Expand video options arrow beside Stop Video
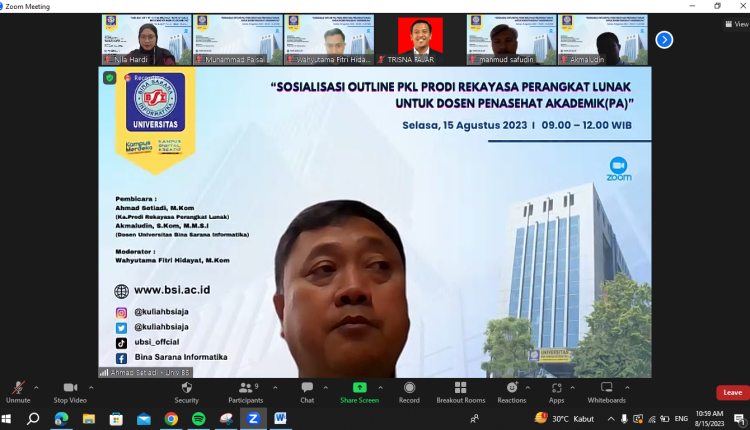 pos(91,388)
